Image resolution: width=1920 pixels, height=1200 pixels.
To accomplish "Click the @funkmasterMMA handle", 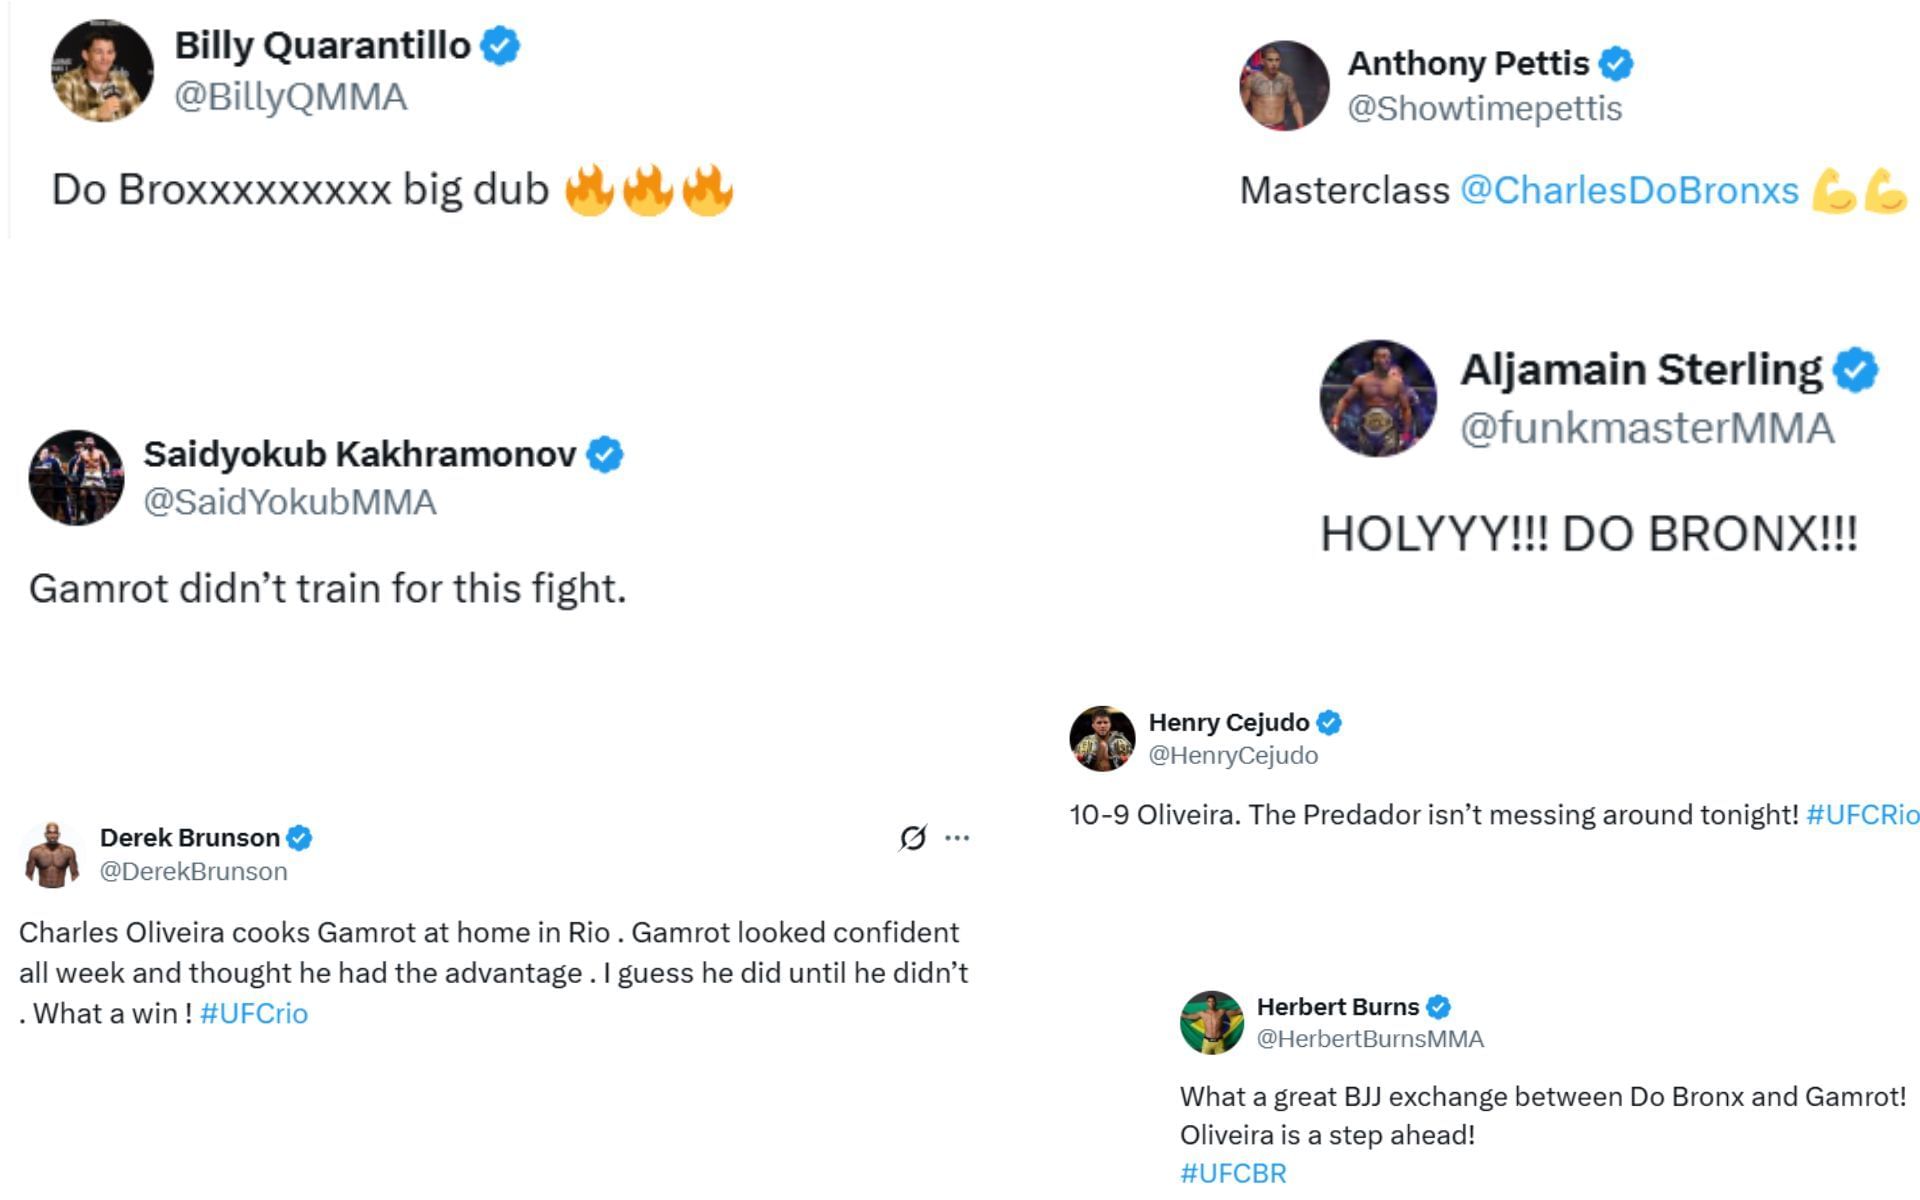I will tap(1647, 428).
